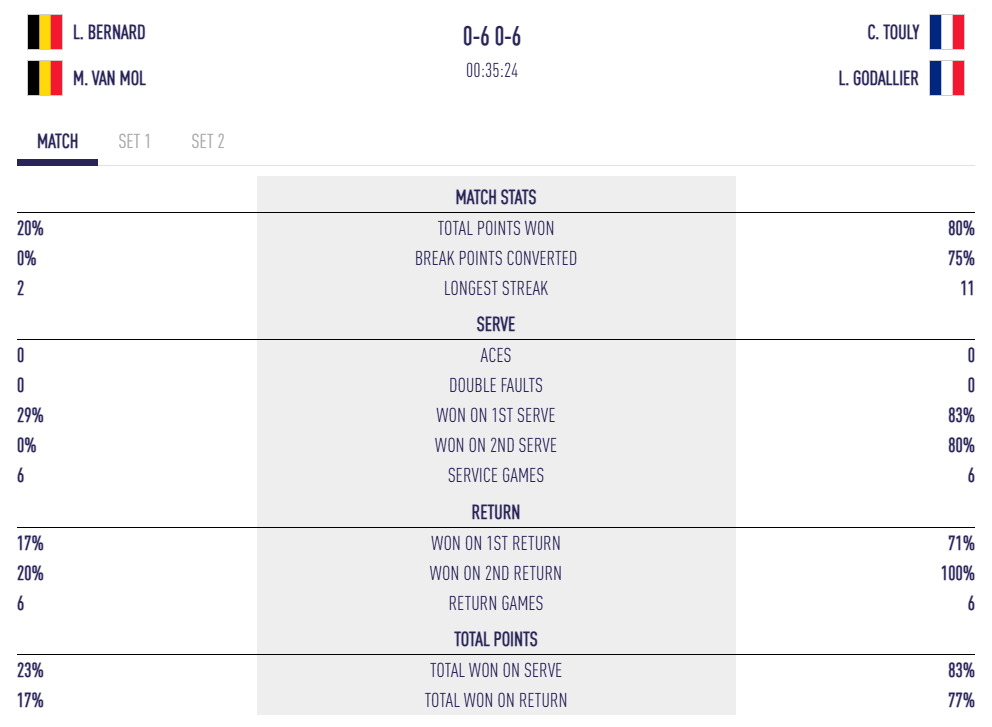
Task: Switch to the SET 1 tab
Action: coord(134,141)
